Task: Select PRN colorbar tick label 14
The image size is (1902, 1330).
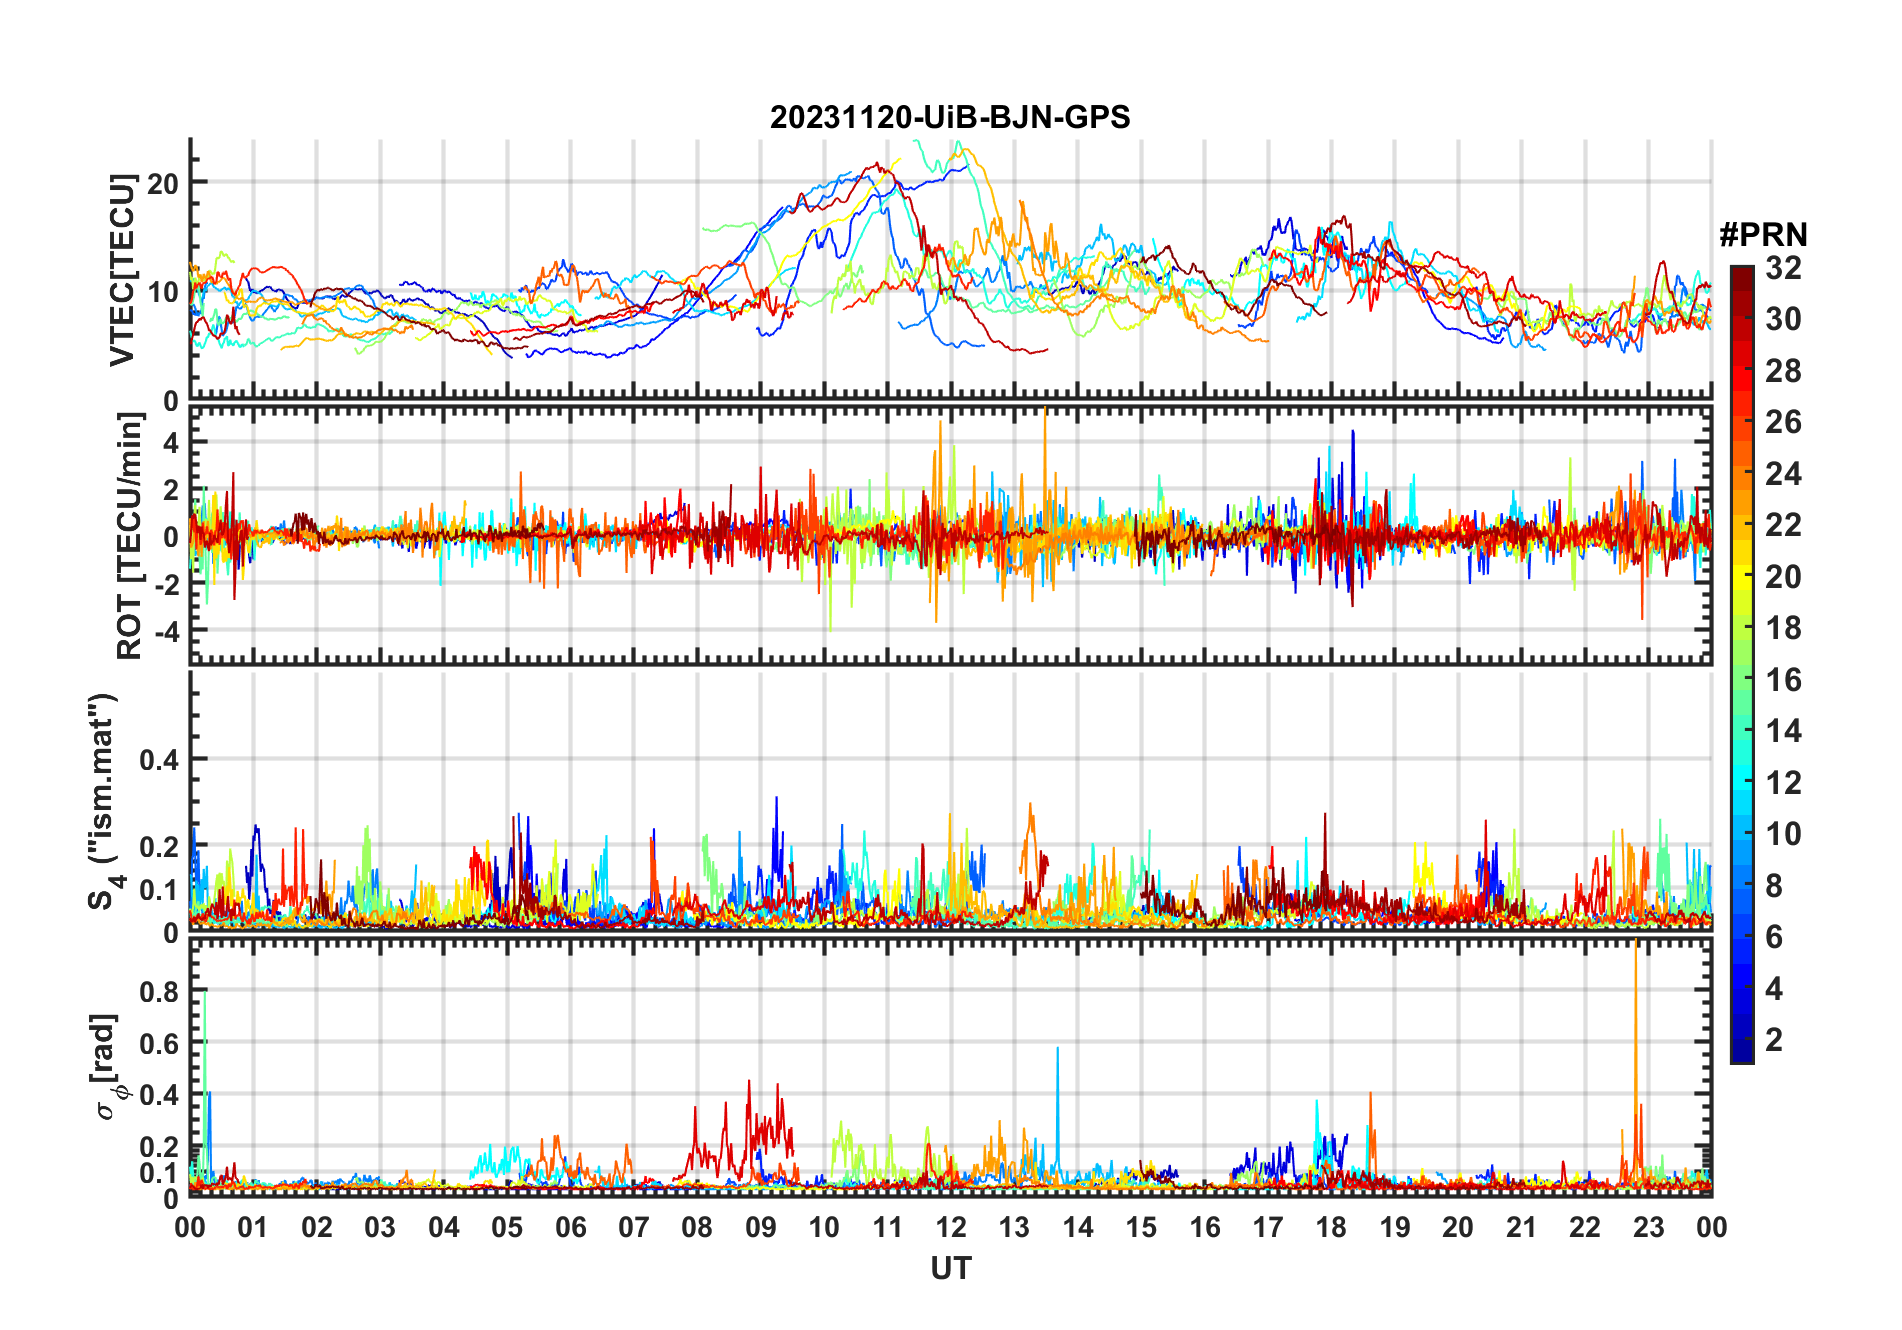Action: (x=1783, y=731)
